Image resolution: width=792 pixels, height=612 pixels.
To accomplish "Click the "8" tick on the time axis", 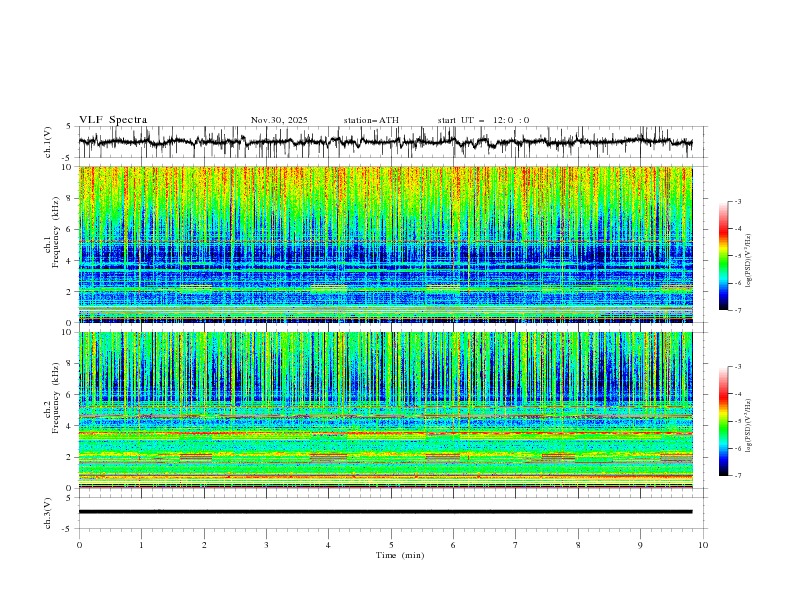I will pyautogui.click(x=578, y=545).
